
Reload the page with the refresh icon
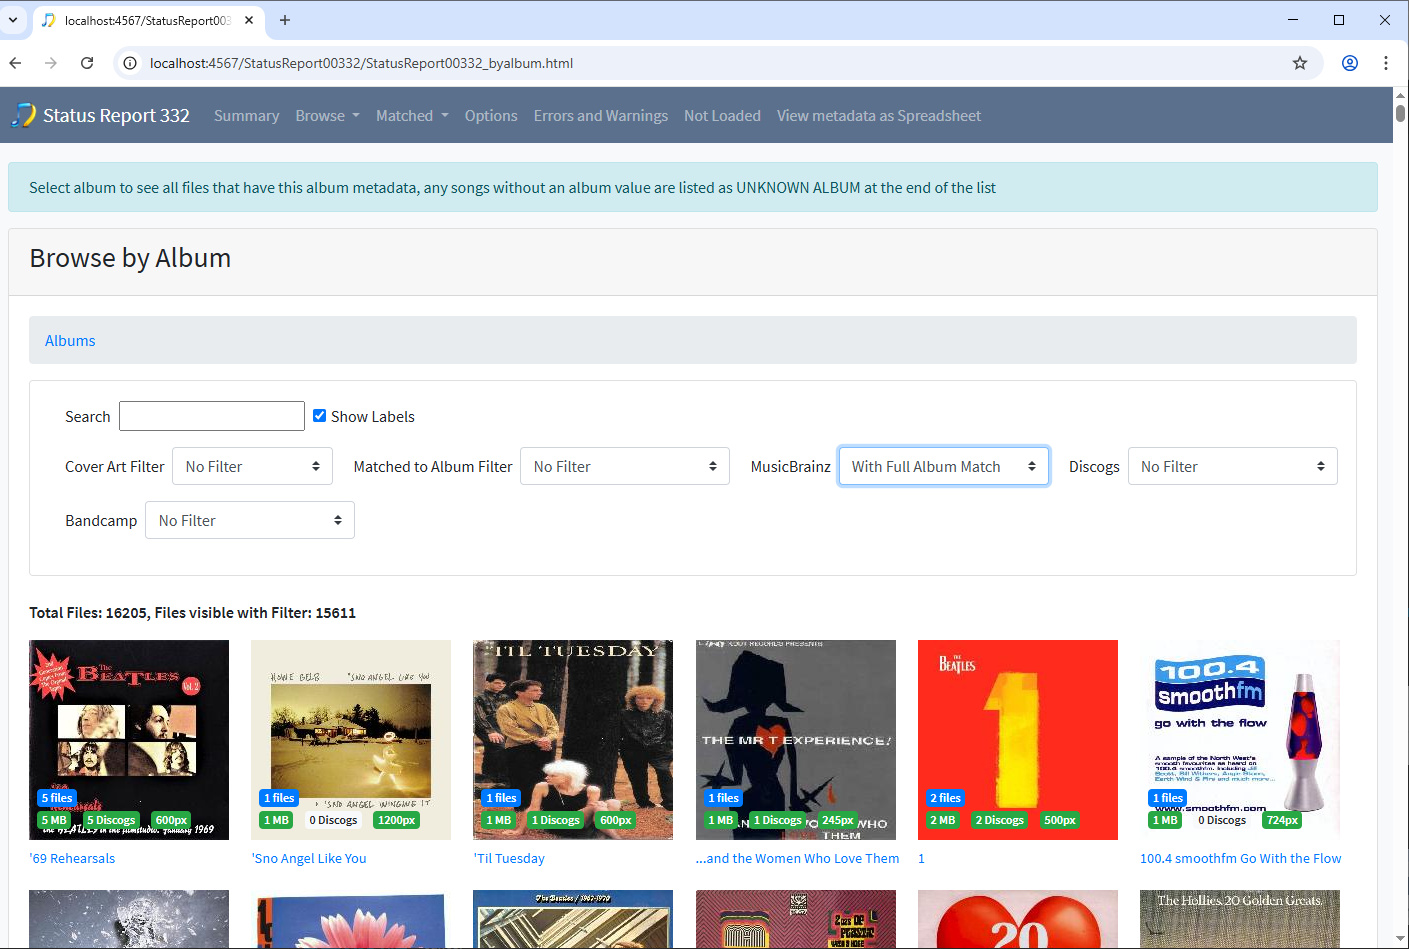point(87,63)
